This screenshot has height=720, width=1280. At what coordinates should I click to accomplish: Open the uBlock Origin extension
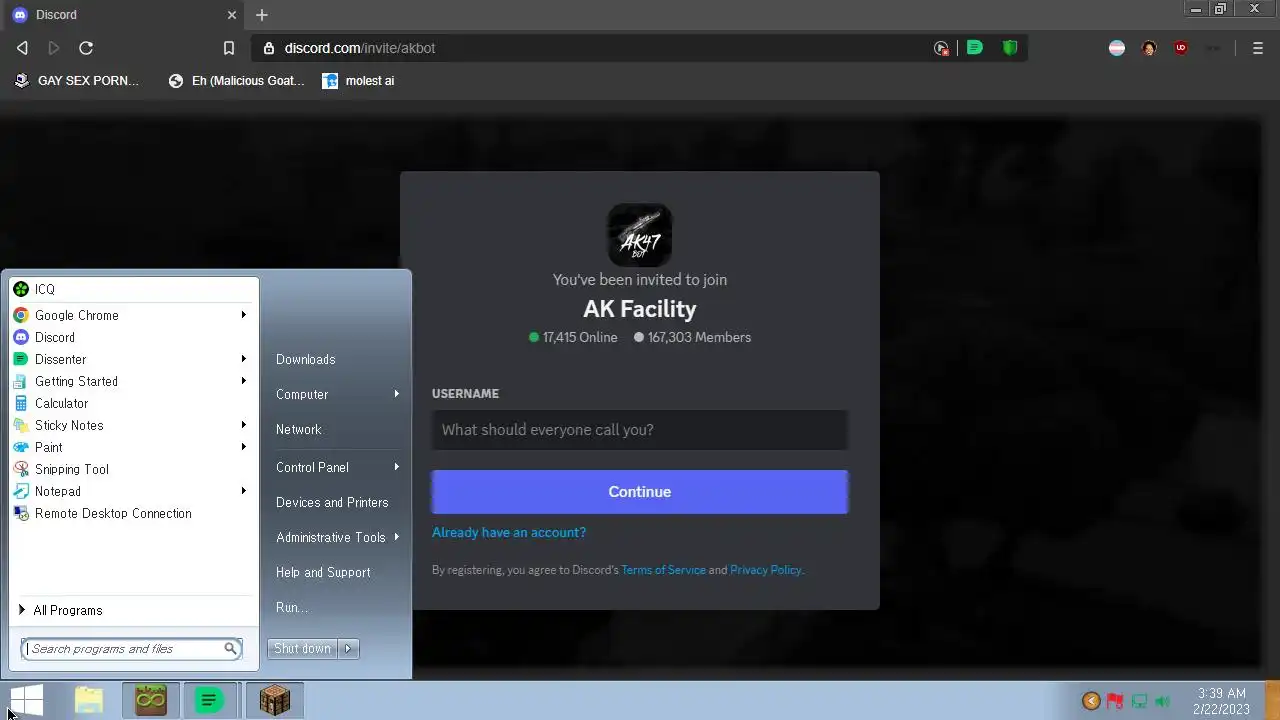1181,48
